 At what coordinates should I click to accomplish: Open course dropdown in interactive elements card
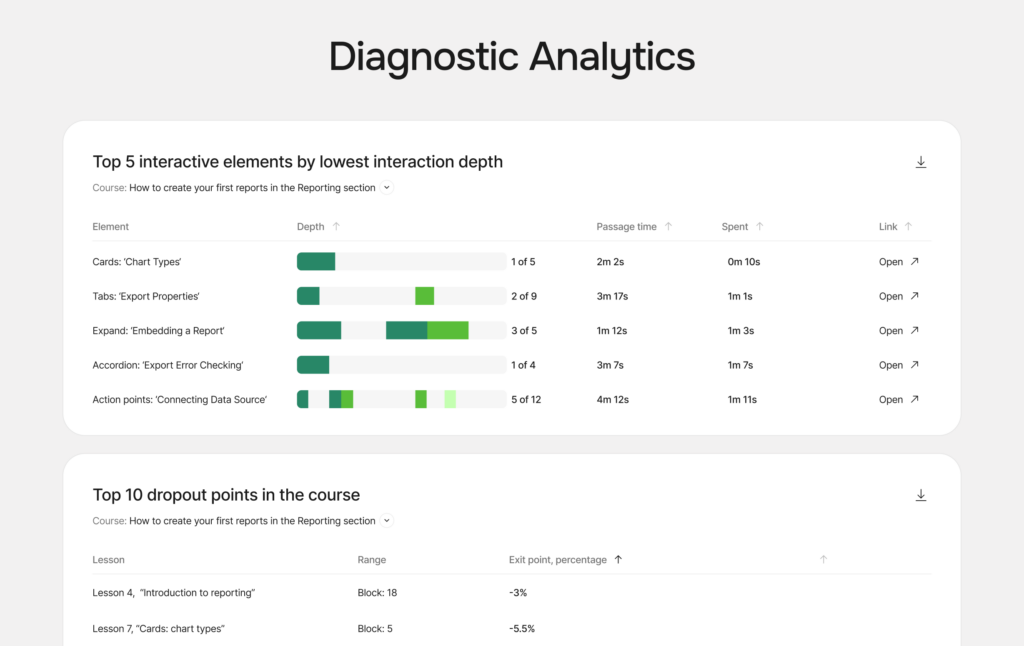387,187
